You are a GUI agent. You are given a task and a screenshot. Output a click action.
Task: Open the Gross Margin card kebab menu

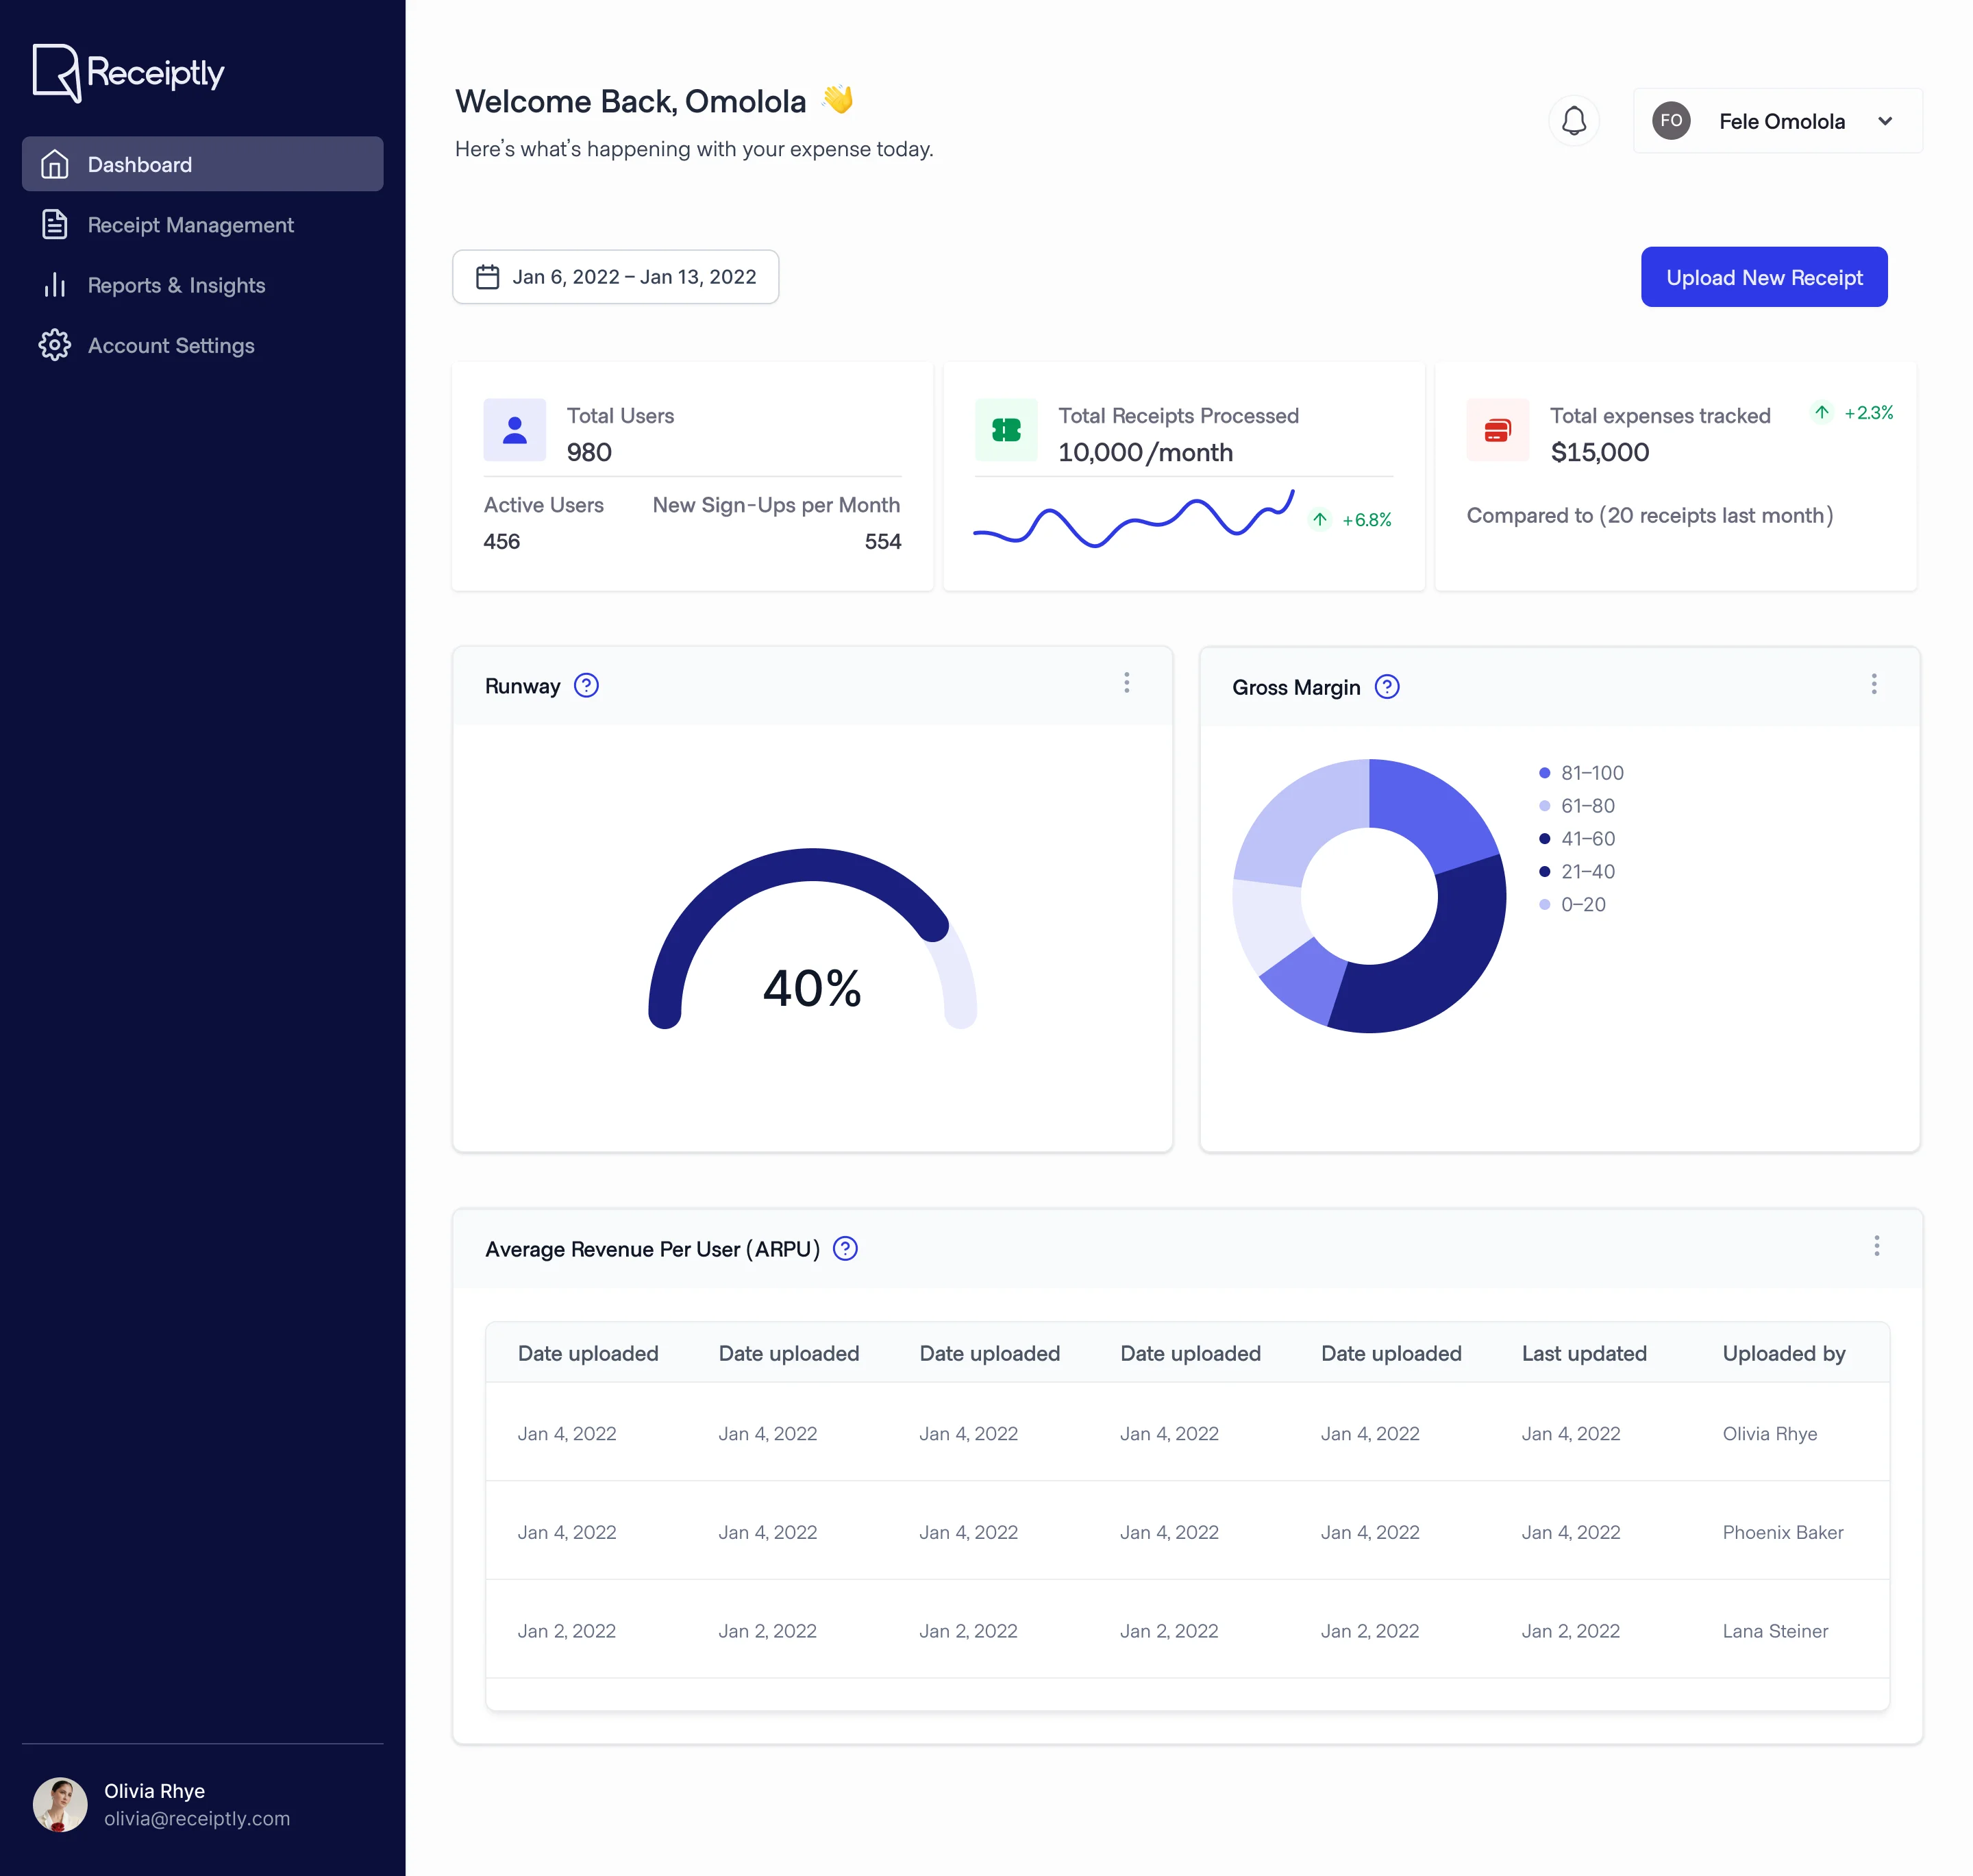pyautogui.click(x=1873, y=684)
